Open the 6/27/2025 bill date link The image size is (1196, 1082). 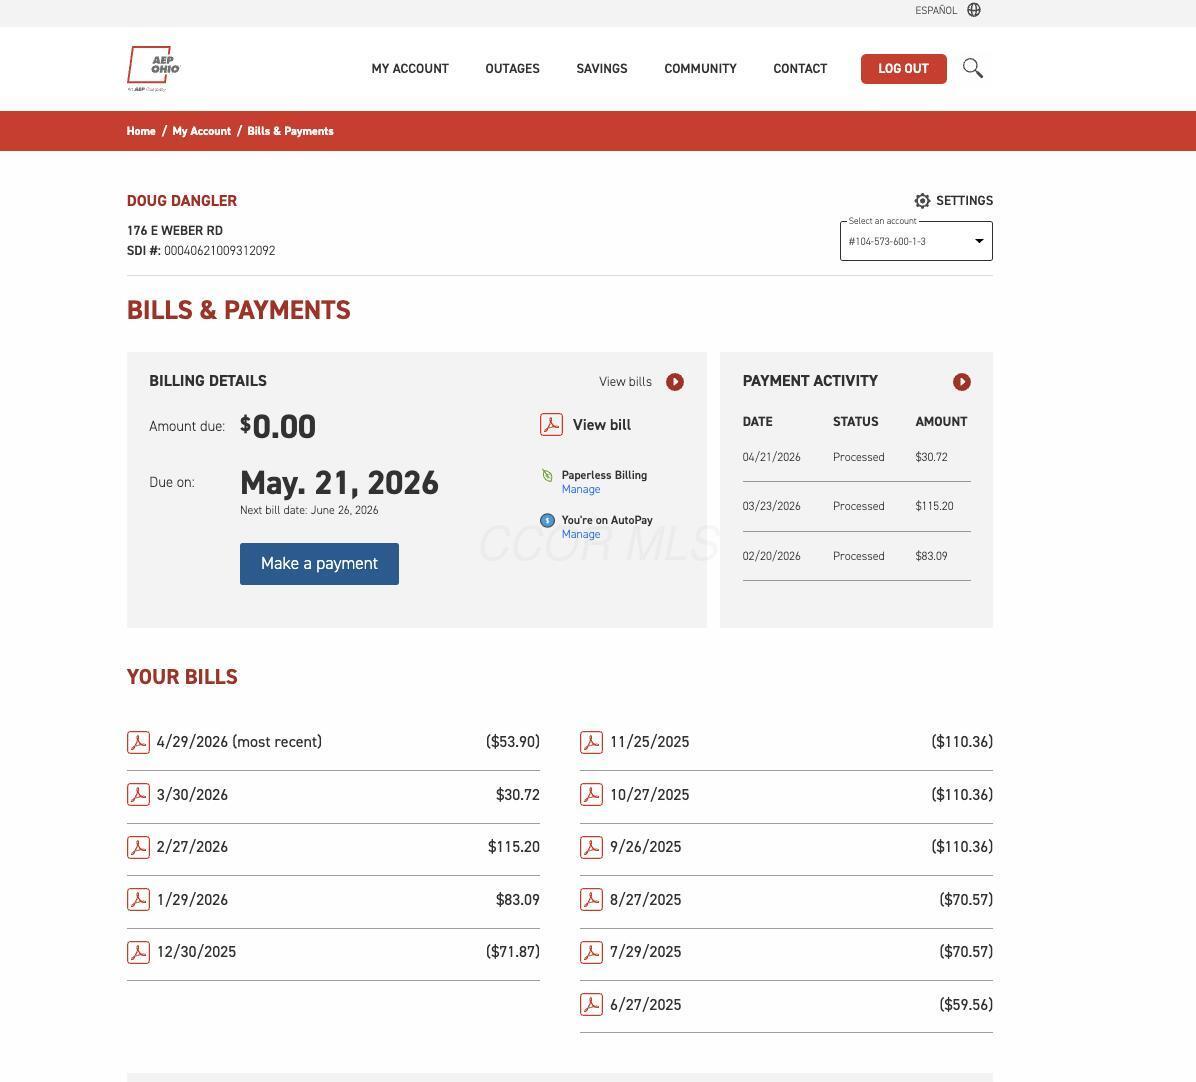645,1005
